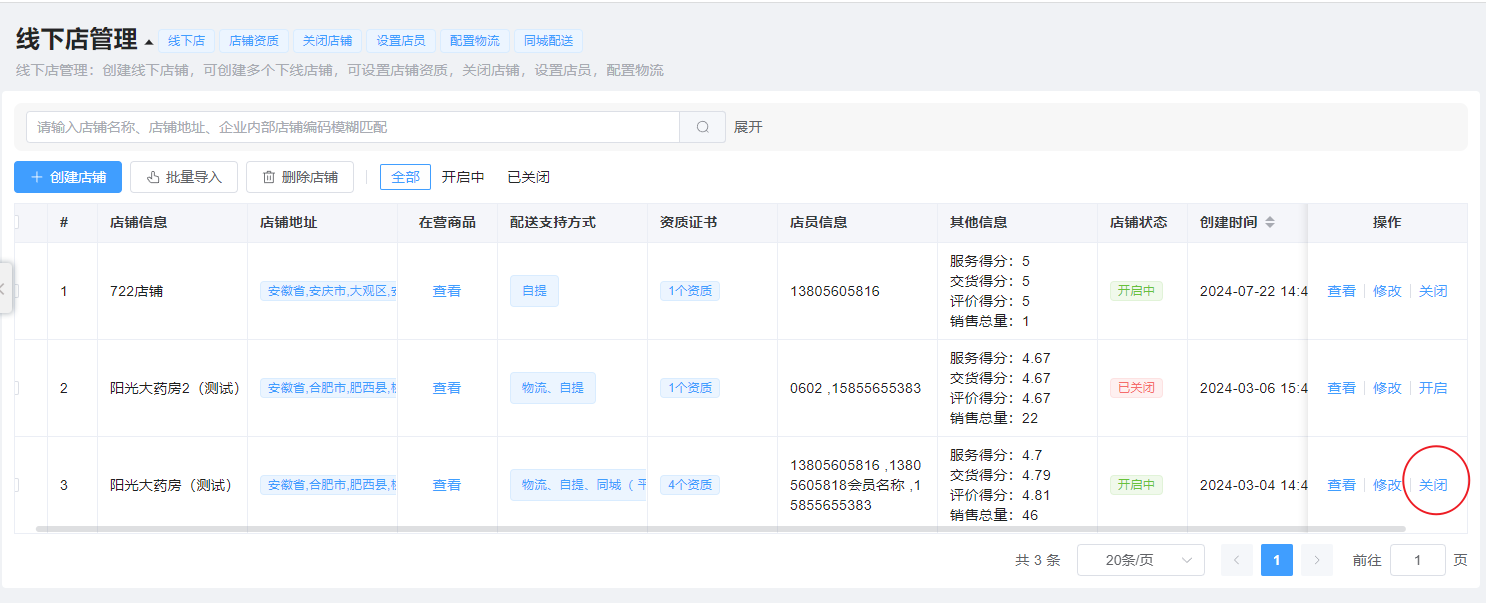This screenshot has height=603, width=1486.
Task: Click the 自提 delivery tag
Action: pyautogui.click(x=534, y=291)
